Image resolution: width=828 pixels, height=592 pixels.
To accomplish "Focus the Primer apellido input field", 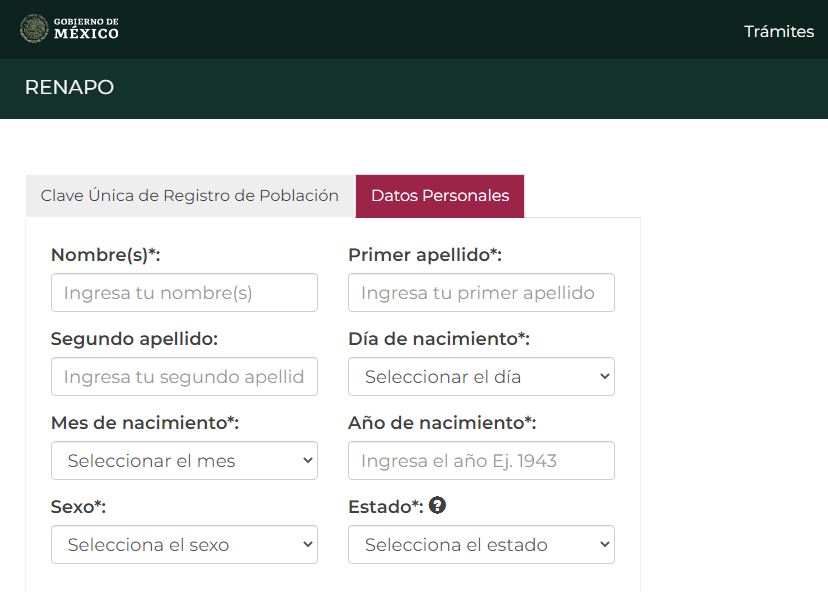I will click(x=481, y=293).
